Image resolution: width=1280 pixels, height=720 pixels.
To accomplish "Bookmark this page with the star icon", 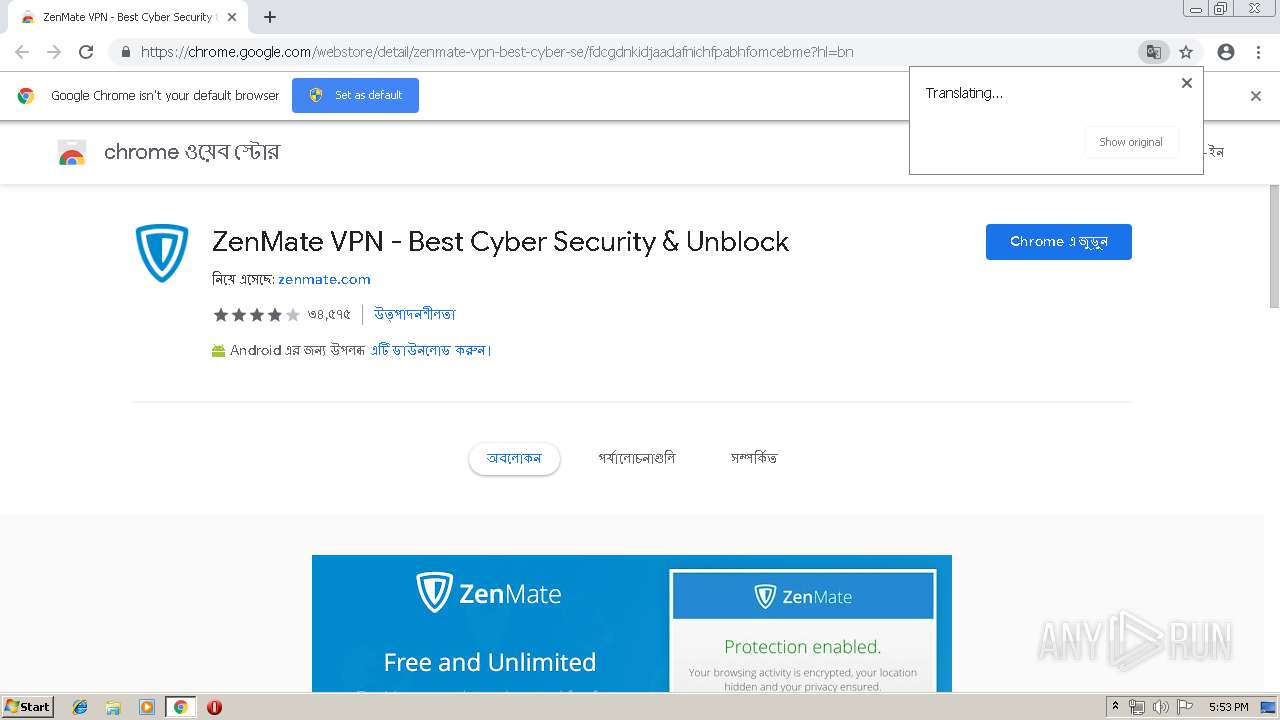I will (x=1186, y=52).
